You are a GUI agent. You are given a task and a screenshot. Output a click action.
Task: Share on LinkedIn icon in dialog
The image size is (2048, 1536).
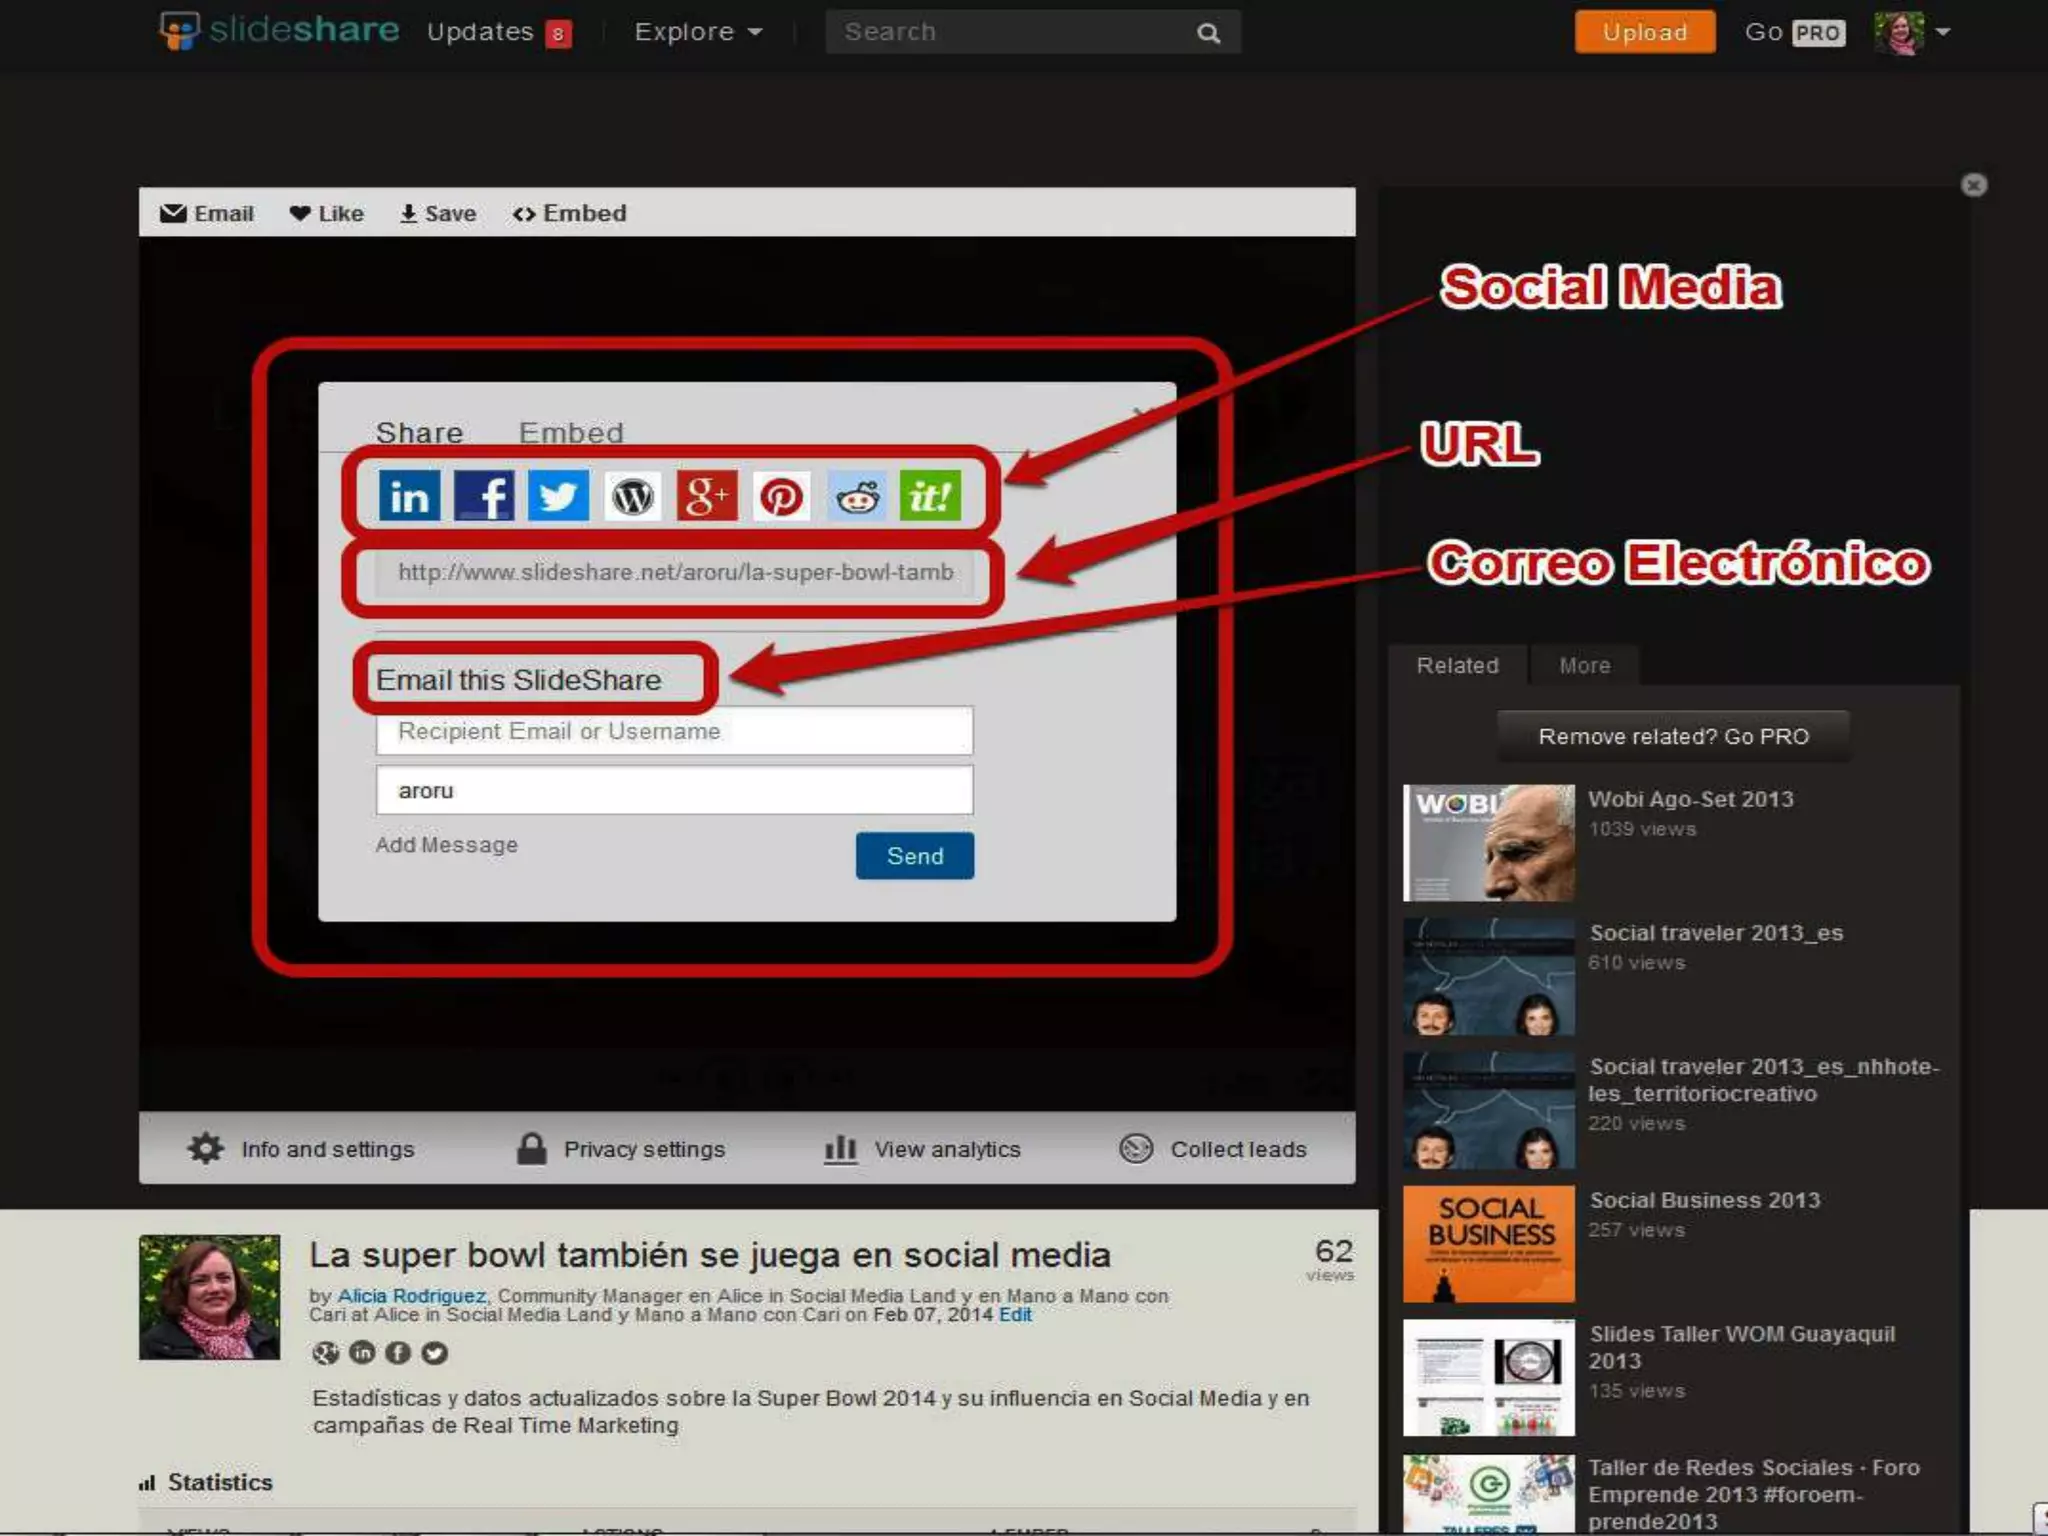point(409,496)
